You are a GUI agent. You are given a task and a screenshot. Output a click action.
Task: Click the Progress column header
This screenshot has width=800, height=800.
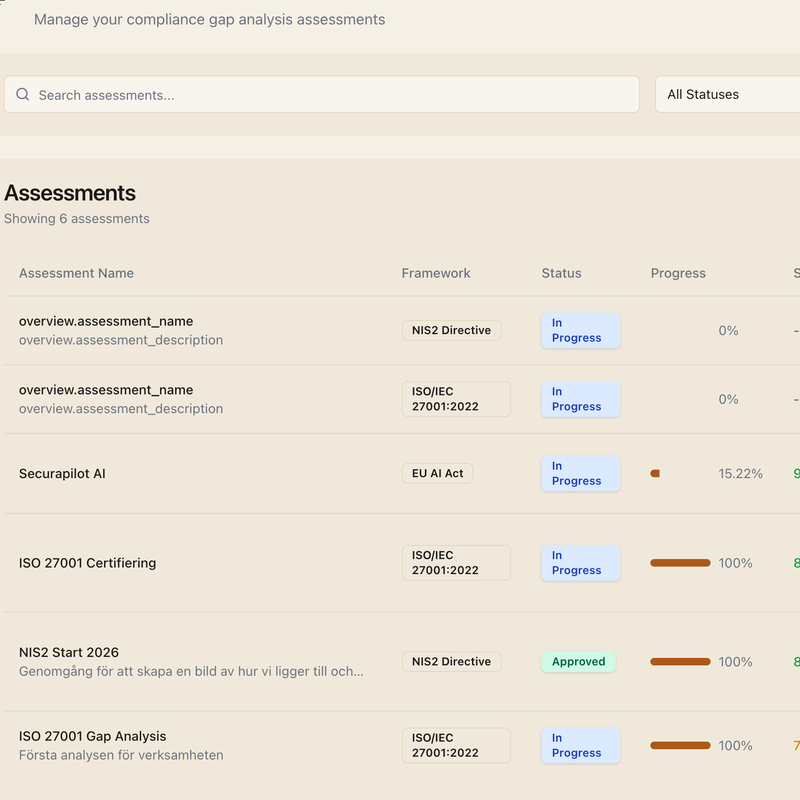[678, 273]
